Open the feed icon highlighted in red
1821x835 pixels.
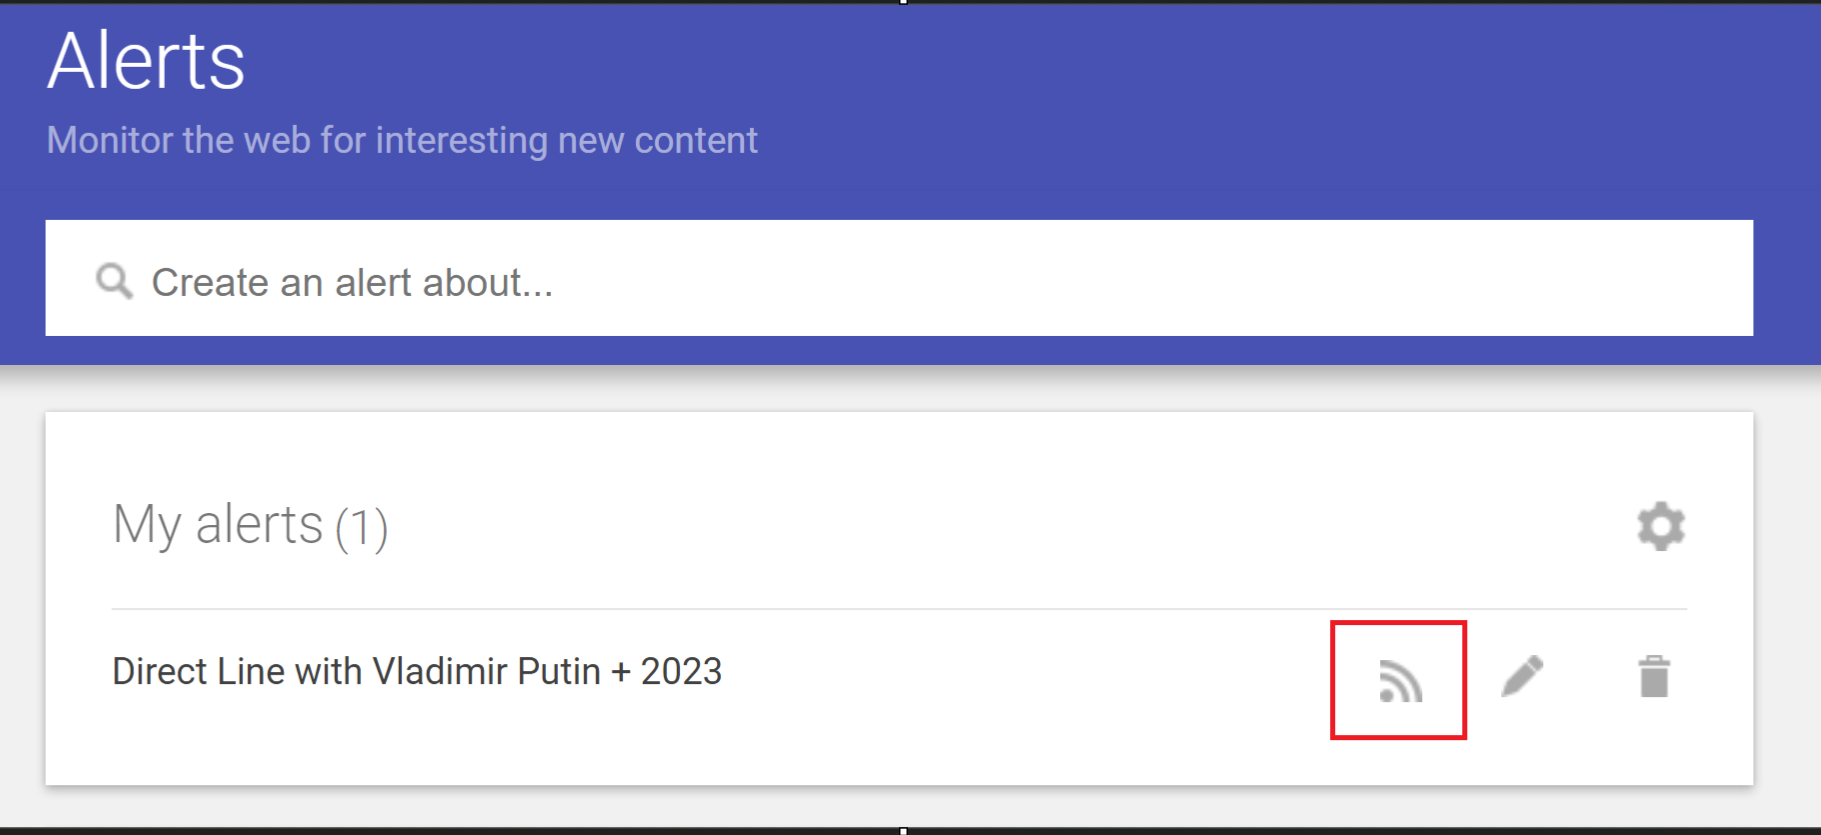coord(1400,681)
